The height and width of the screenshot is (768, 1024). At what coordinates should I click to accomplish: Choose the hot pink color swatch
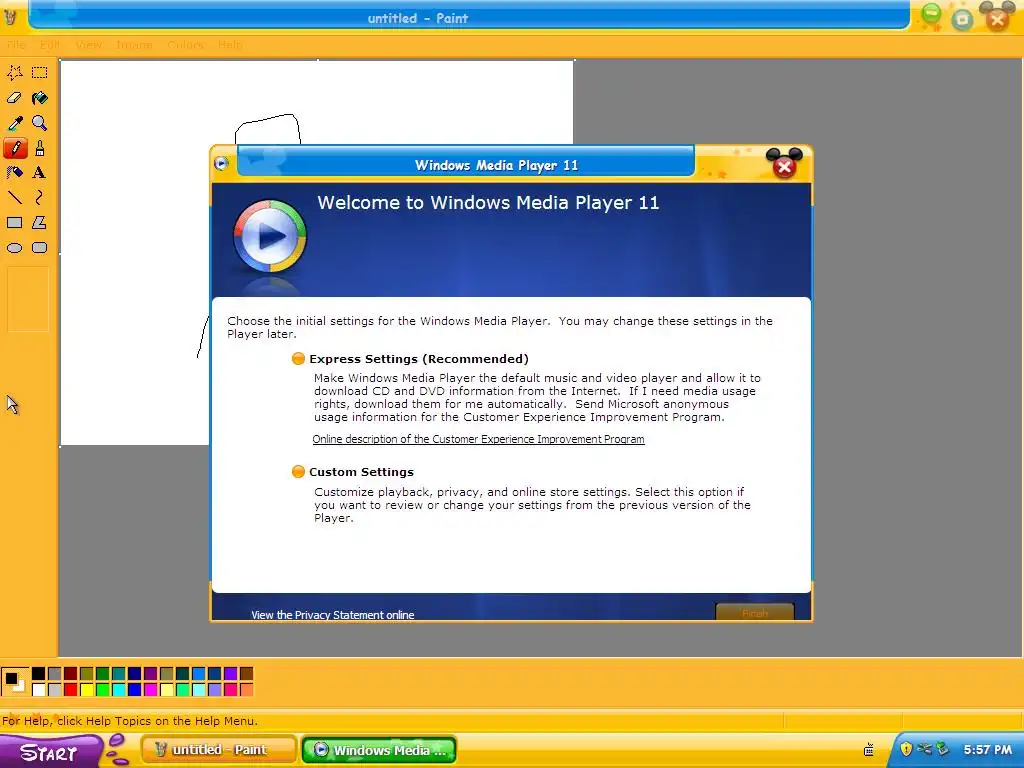click(230, 689)
